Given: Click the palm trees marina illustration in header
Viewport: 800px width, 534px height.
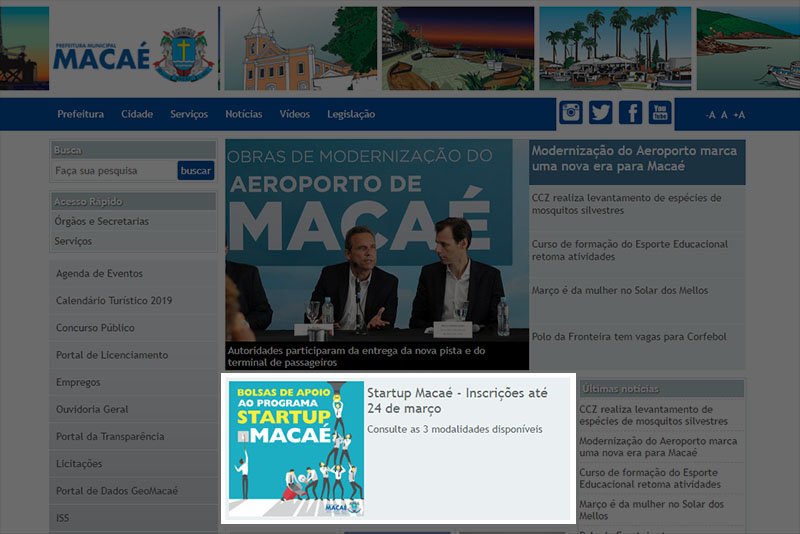Looking at the screenshot, I should pos(615,48).
